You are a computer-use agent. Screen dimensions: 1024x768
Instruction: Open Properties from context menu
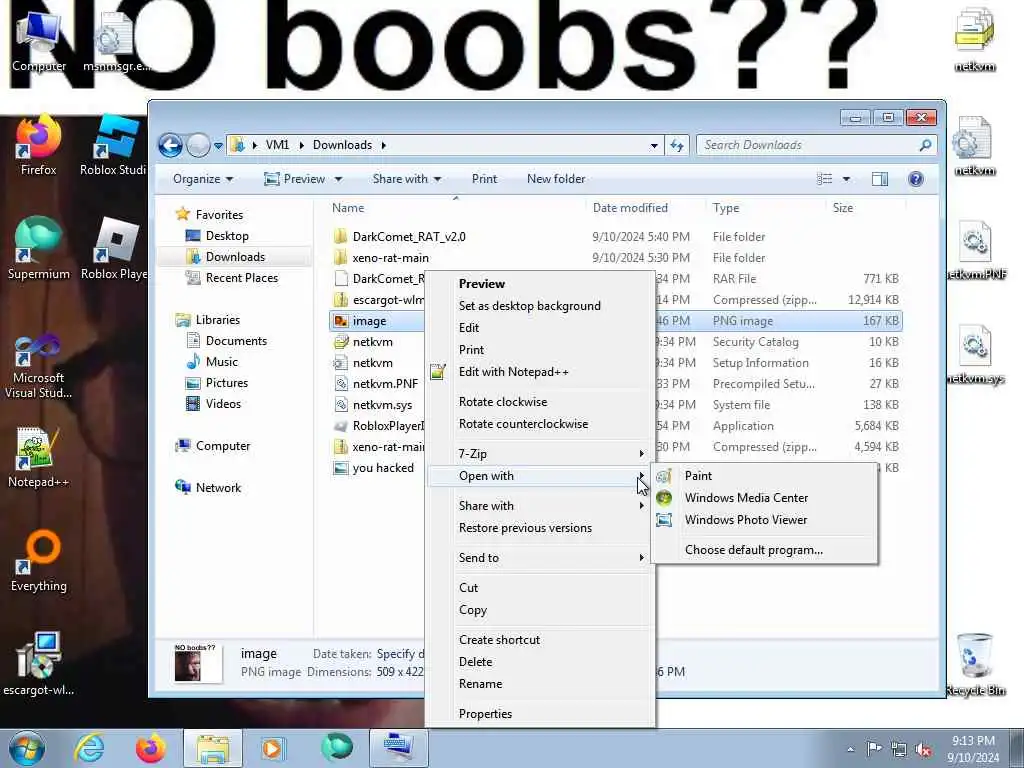541,714
